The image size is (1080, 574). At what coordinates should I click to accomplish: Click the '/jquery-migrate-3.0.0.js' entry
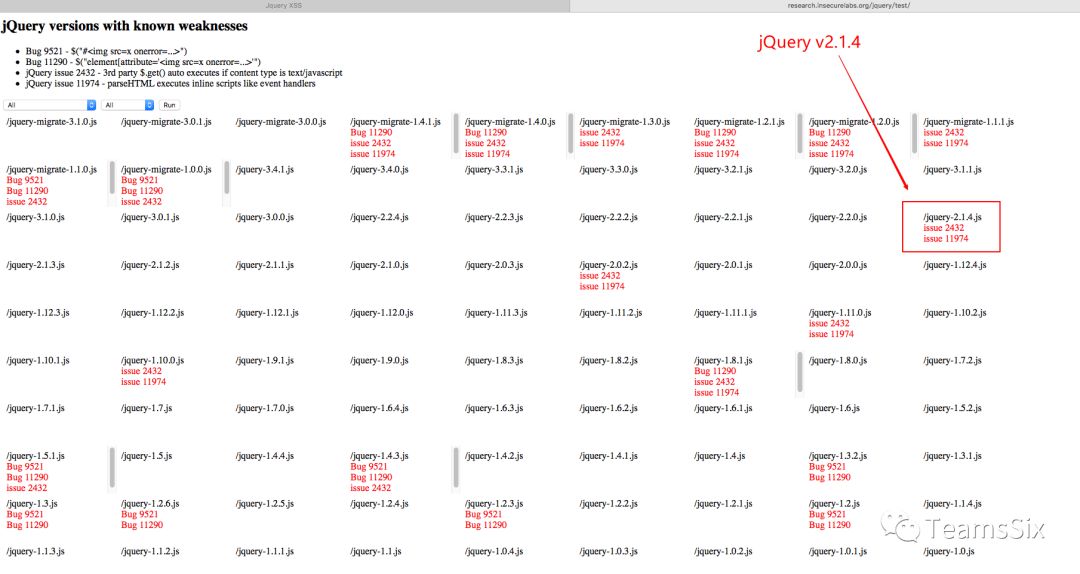click(x=281, y=122)
